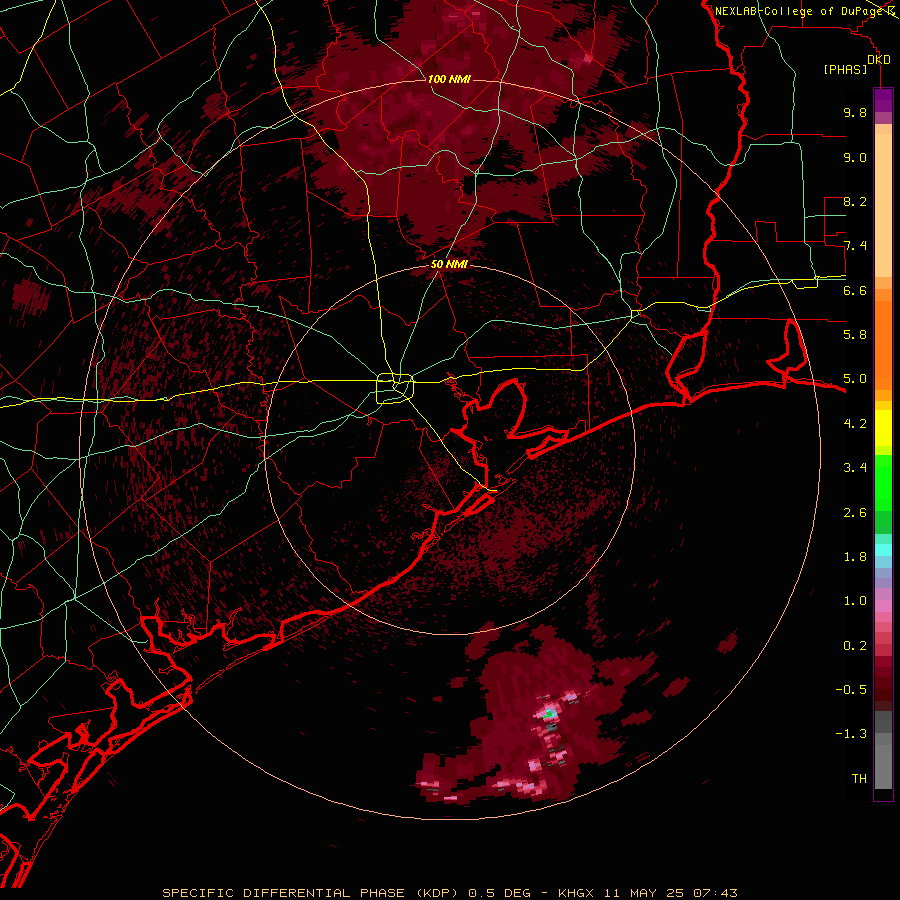
Task: Click the TH threshold label on the scale
Action: coord(859,779)
